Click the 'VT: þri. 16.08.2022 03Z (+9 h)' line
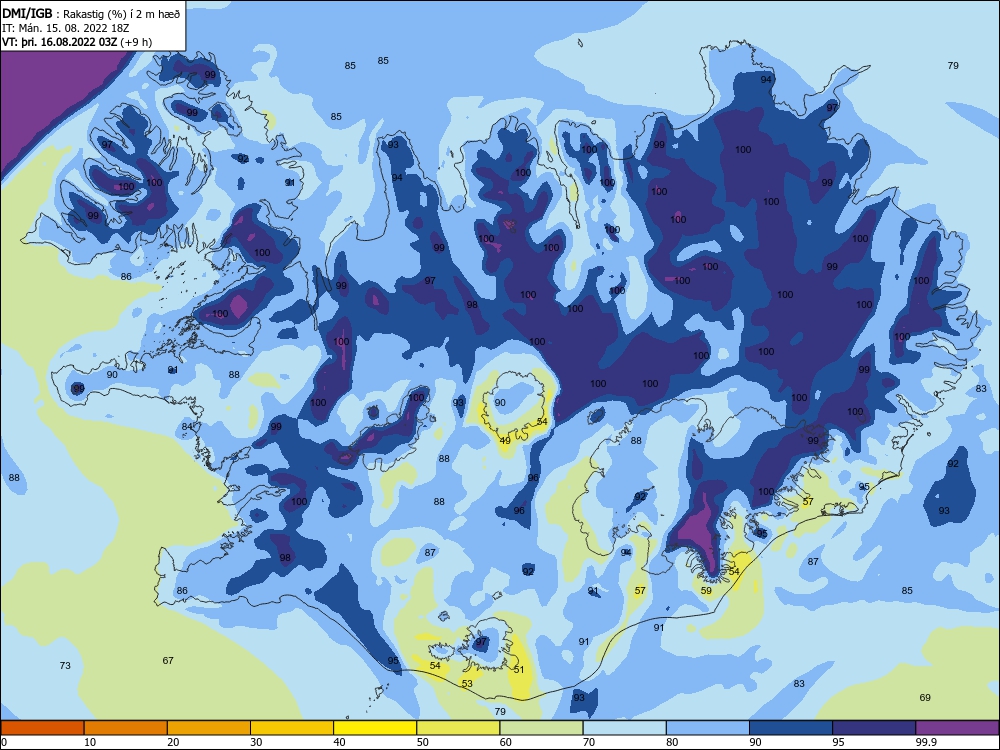 tap(77, 42)
